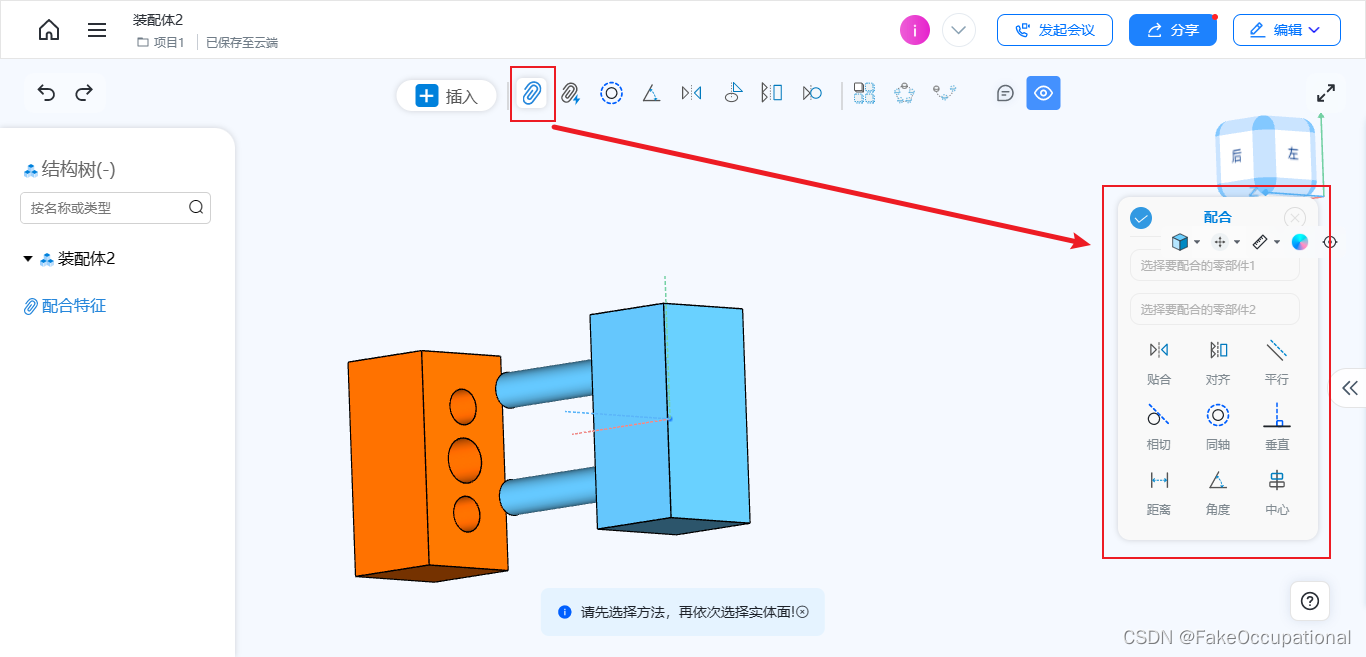Select the coincident mate toolbar icon
Viewport: 1366px width, 657px height.
tap(691, 93)
